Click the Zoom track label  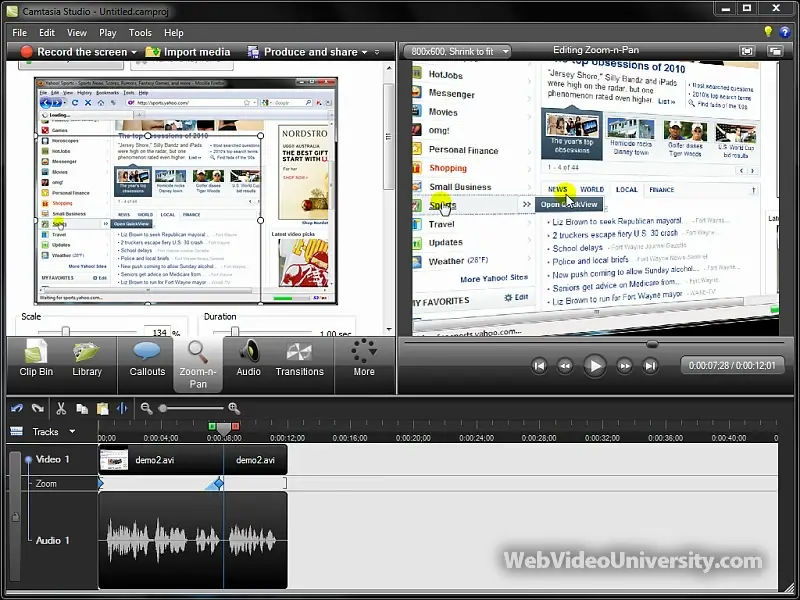tap(46, 484)
